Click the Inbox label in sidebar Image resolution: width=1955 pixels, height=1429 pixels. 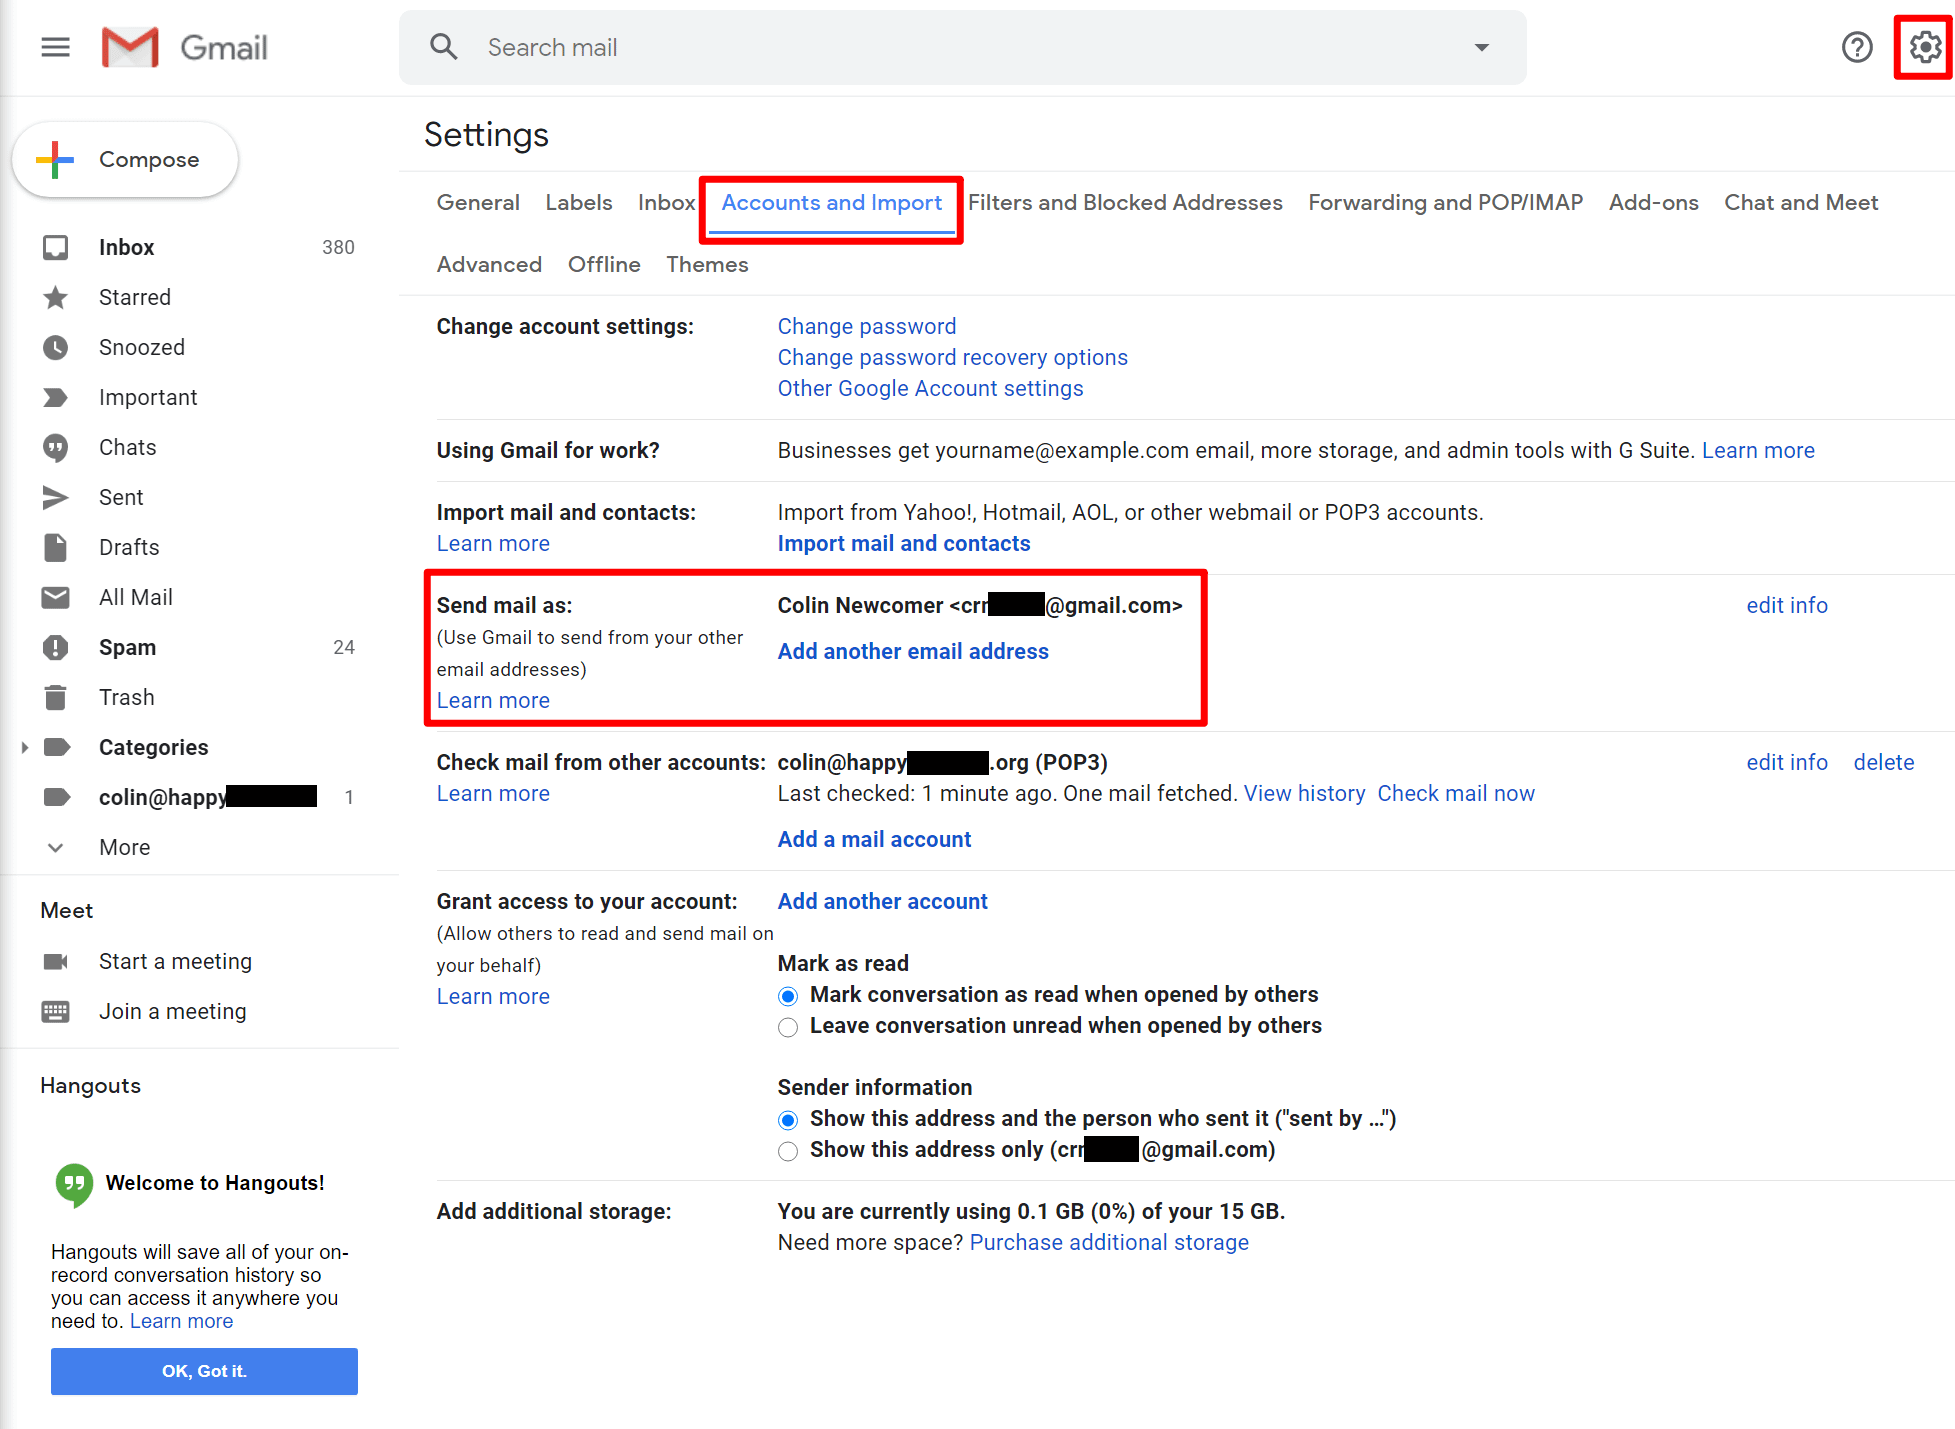click(126, 246)
